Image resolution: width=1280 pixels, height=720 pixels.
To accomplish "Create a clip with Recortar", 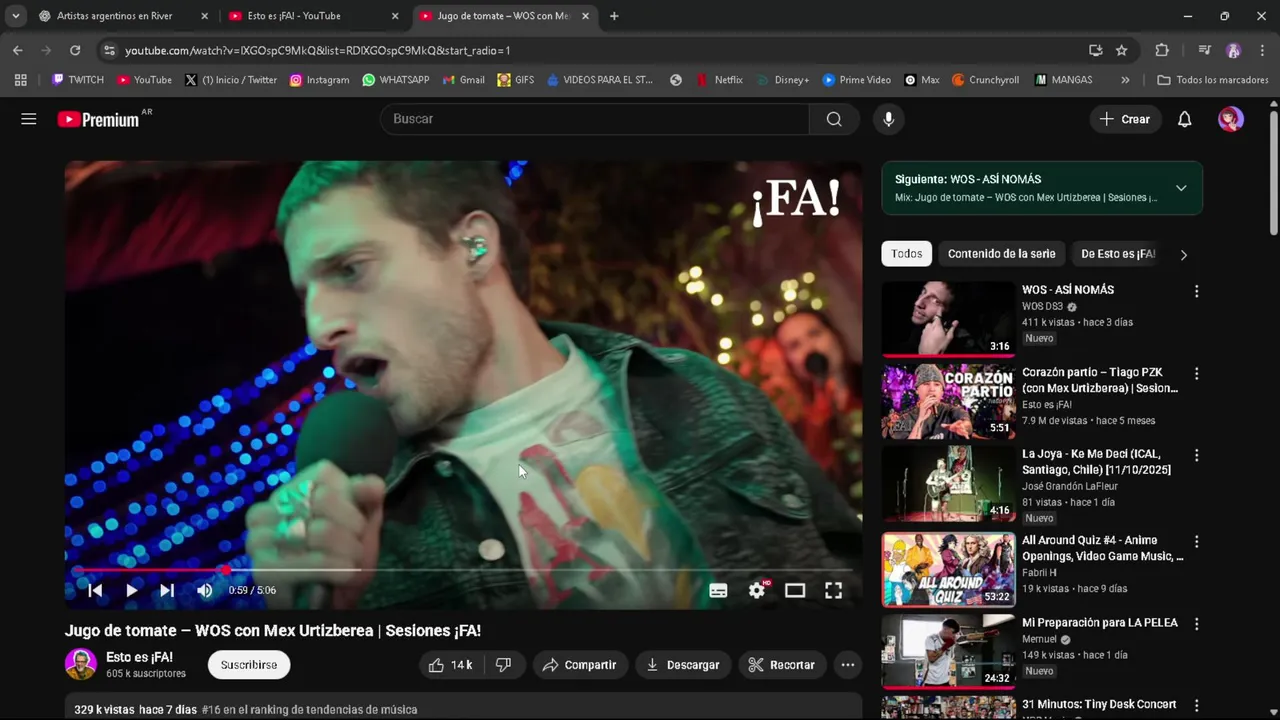I will click(x=783, y=665).
